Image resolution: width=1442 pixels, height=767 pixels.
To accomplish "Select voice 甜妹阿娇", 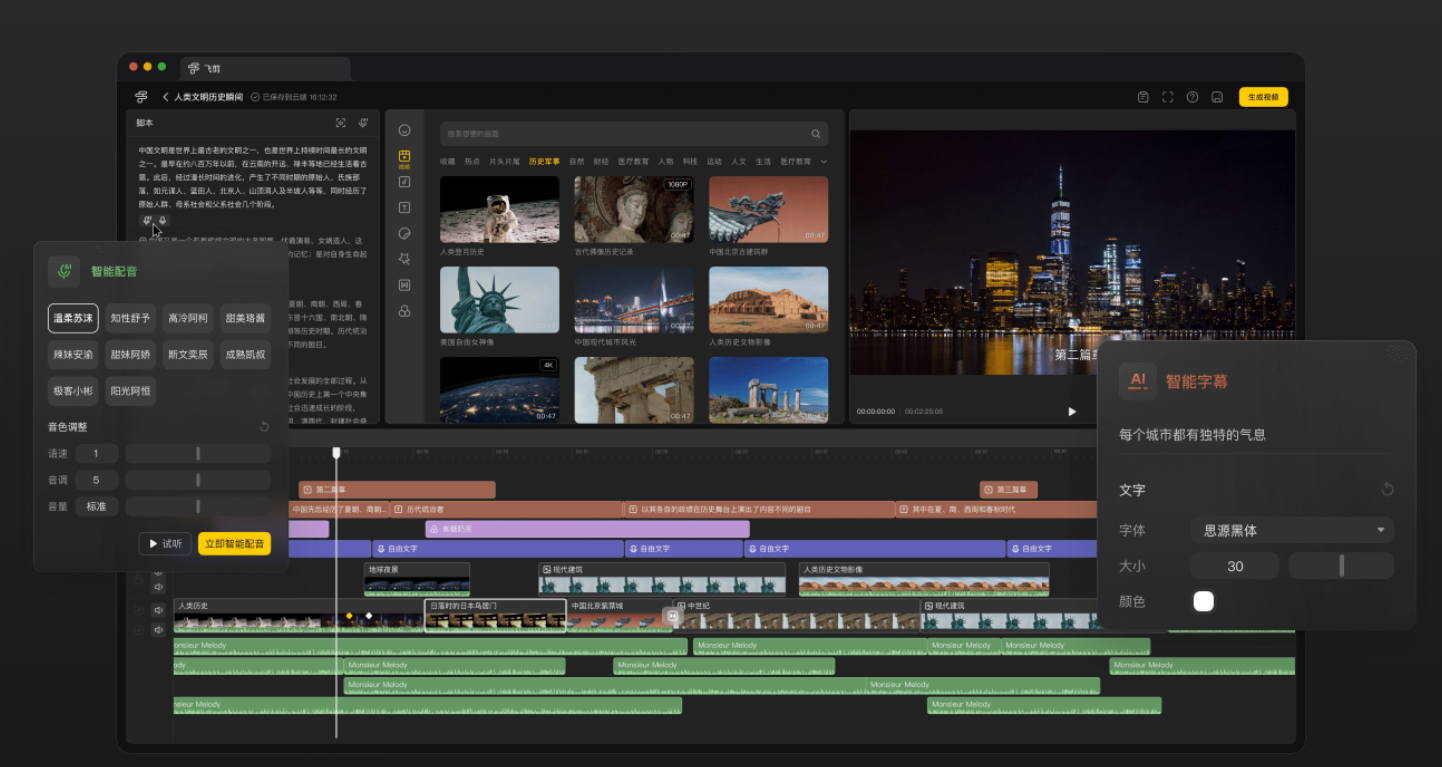I will tap(131, 355).
